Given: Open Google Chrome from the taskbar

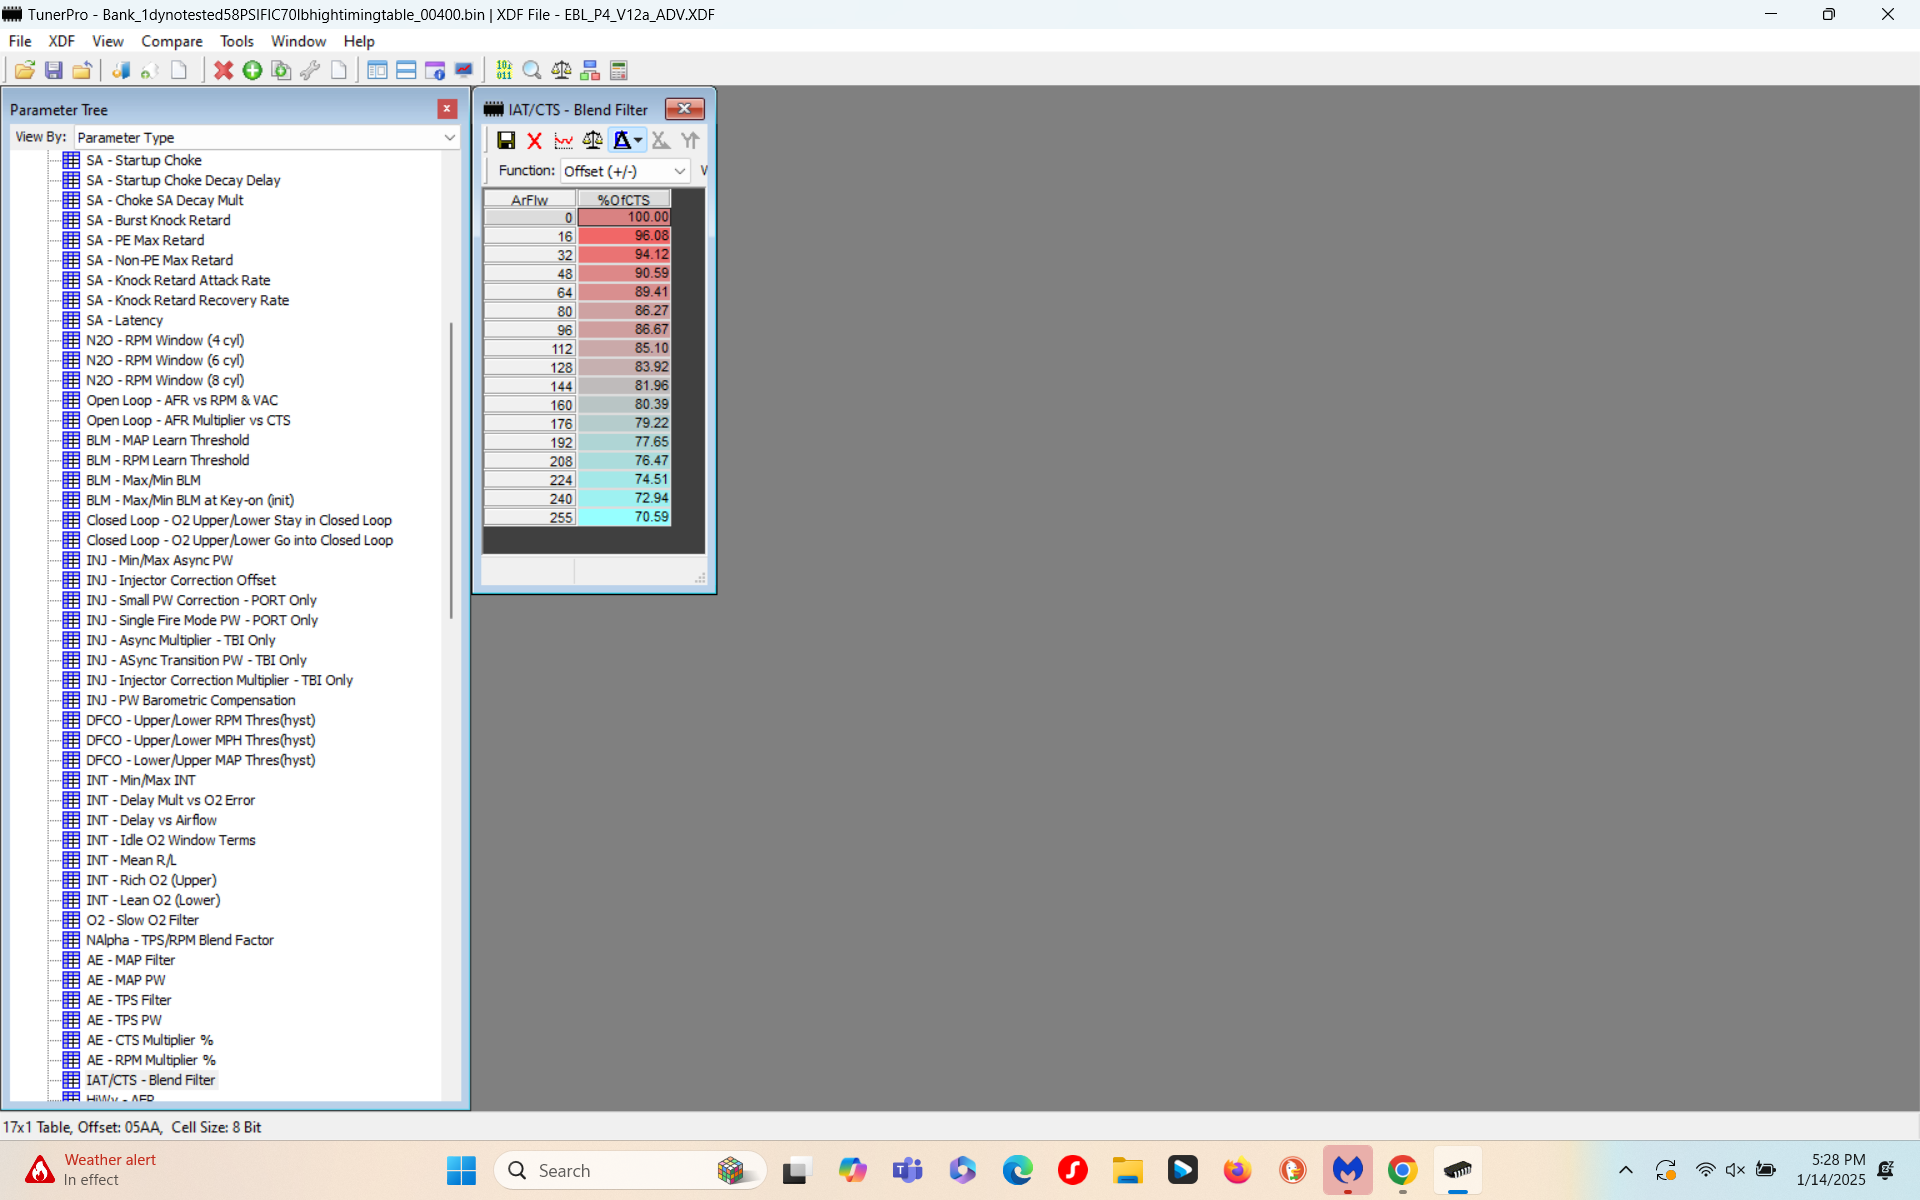Looking at the screenshot, I should tap(1402, 1170).
